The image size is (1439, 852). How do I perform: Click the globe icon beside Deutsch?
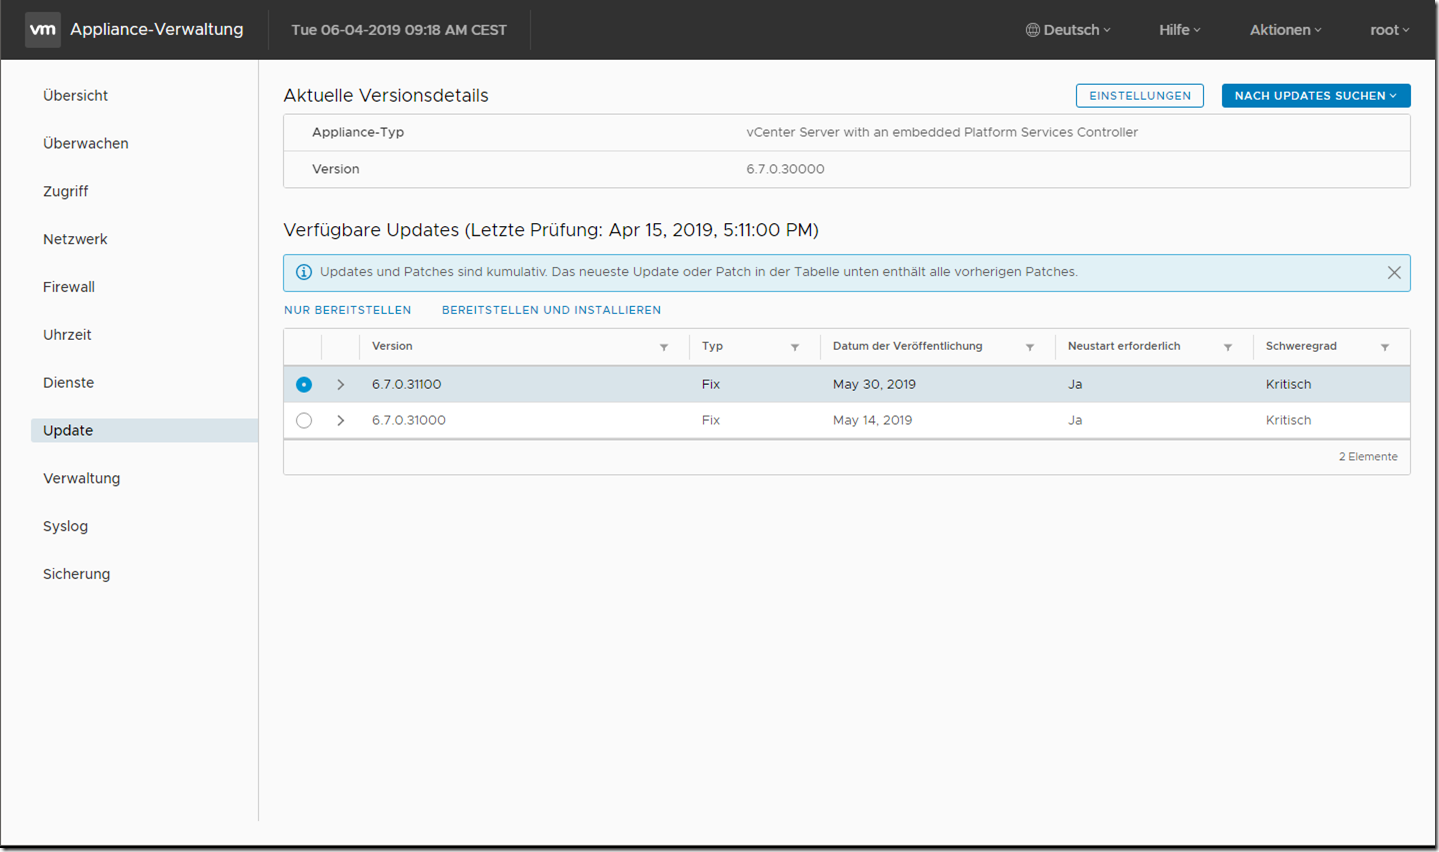click(x=1033, y=30)
